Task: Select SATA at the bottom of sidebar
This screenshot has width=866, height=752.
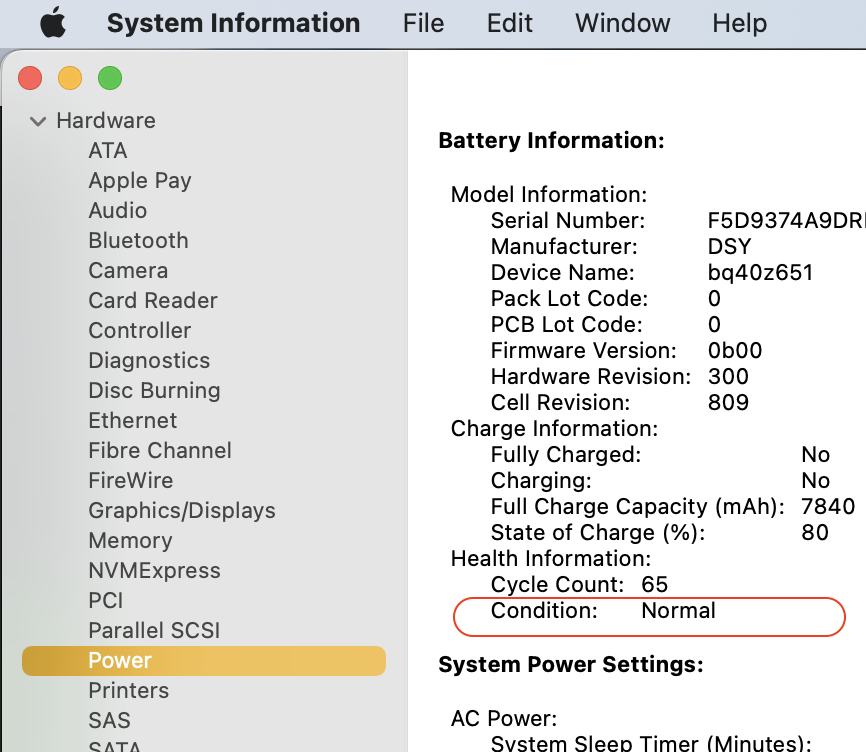Action: click(x=115, y=746)
